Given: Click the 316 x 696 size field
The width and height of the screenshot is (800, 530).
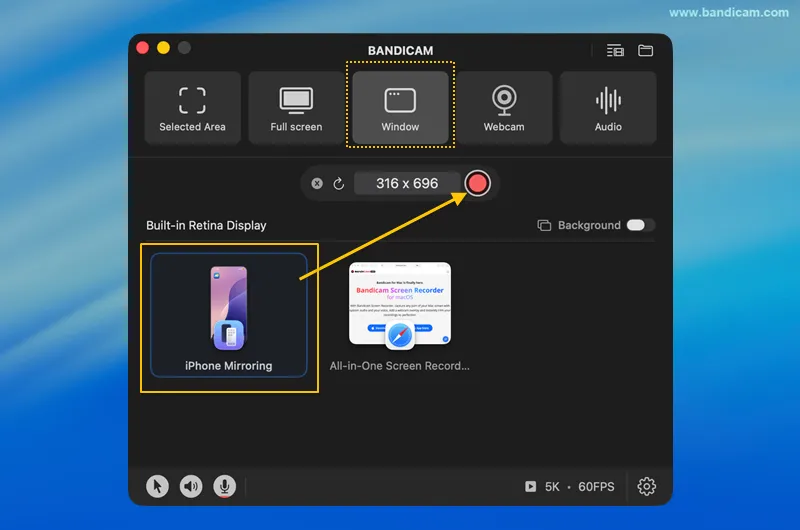Looking at the screenshot, I should coord(407,183).
